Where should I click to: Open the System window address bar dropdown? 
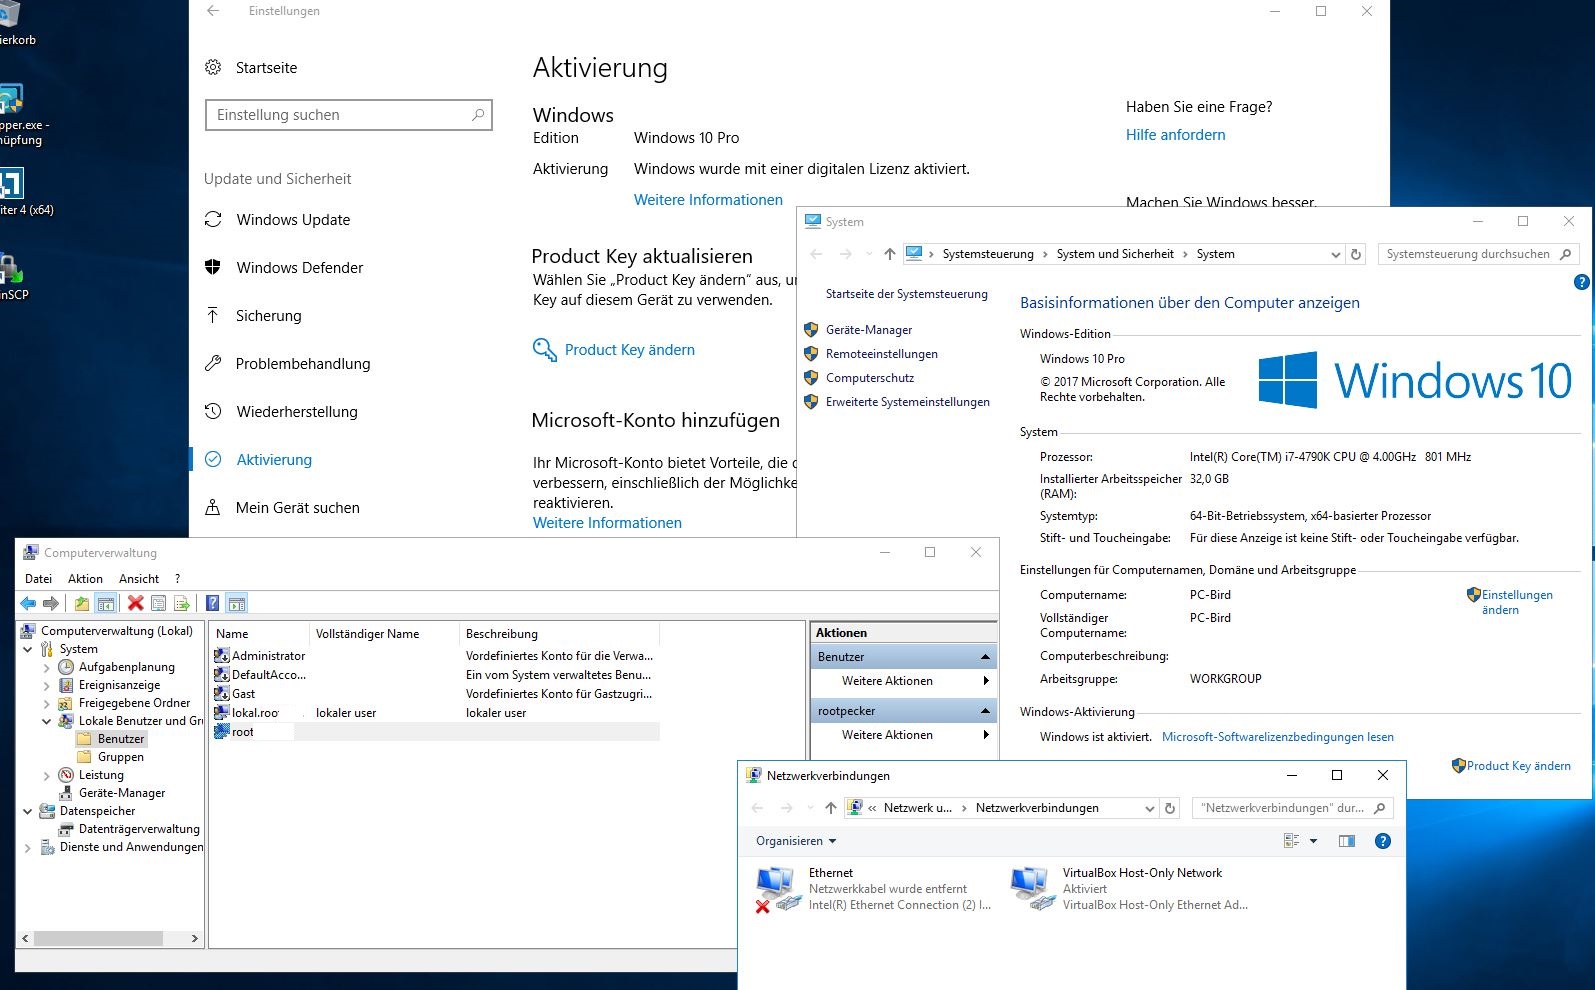tap(1335, 254)
